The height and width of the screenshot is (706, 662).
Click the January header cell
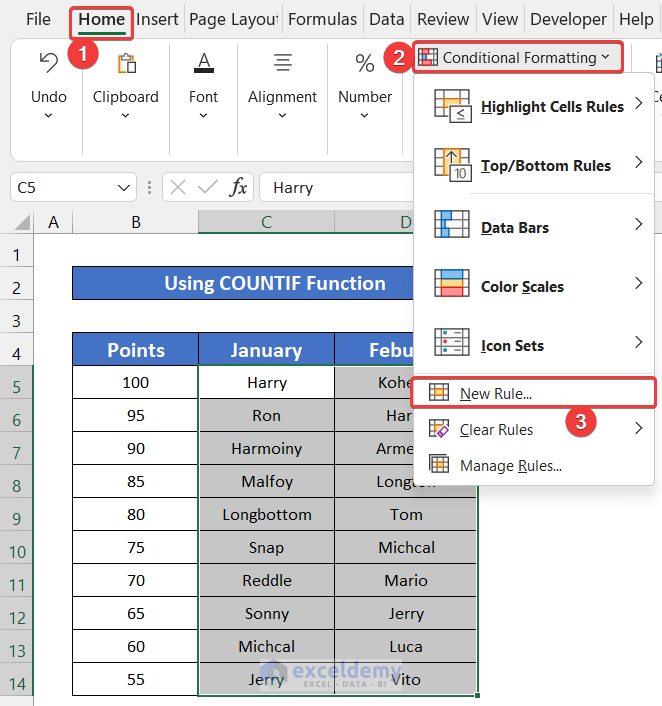(x=266, y=350)
